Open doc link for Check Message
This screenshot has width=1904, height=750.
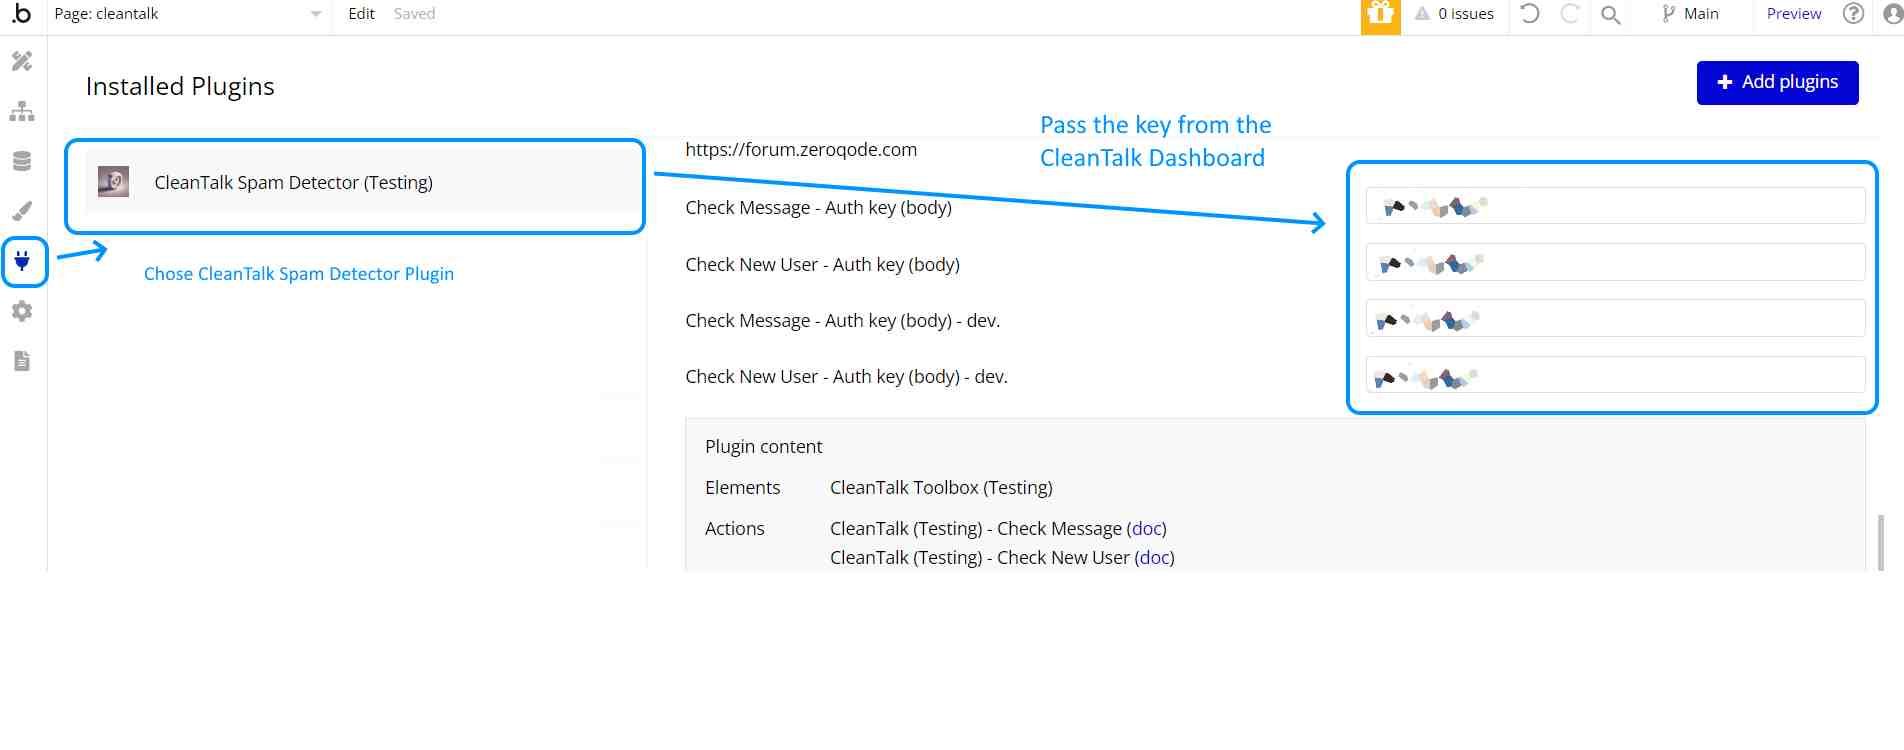1147,528
